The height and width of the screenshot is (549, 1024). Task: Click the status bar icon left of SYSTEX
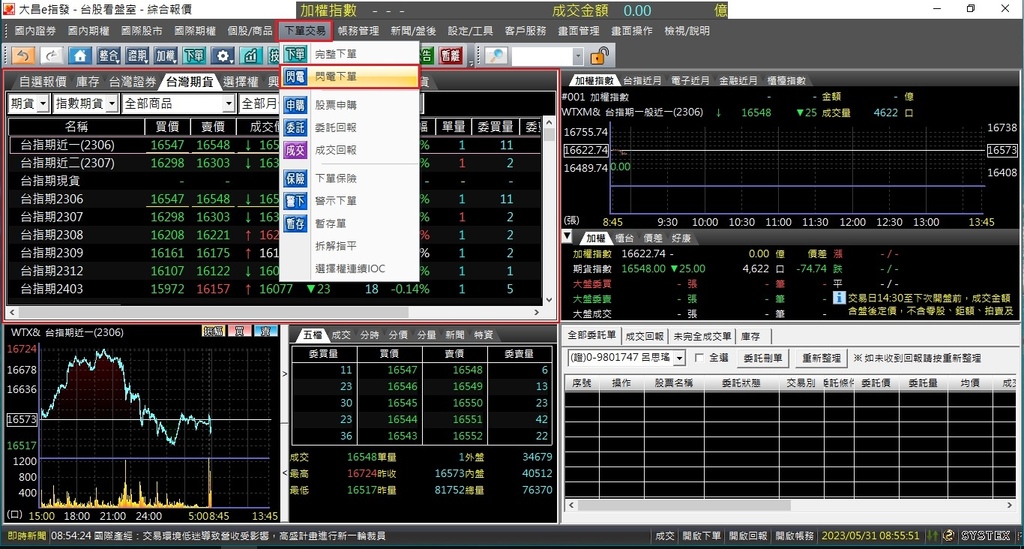[949, 536]
